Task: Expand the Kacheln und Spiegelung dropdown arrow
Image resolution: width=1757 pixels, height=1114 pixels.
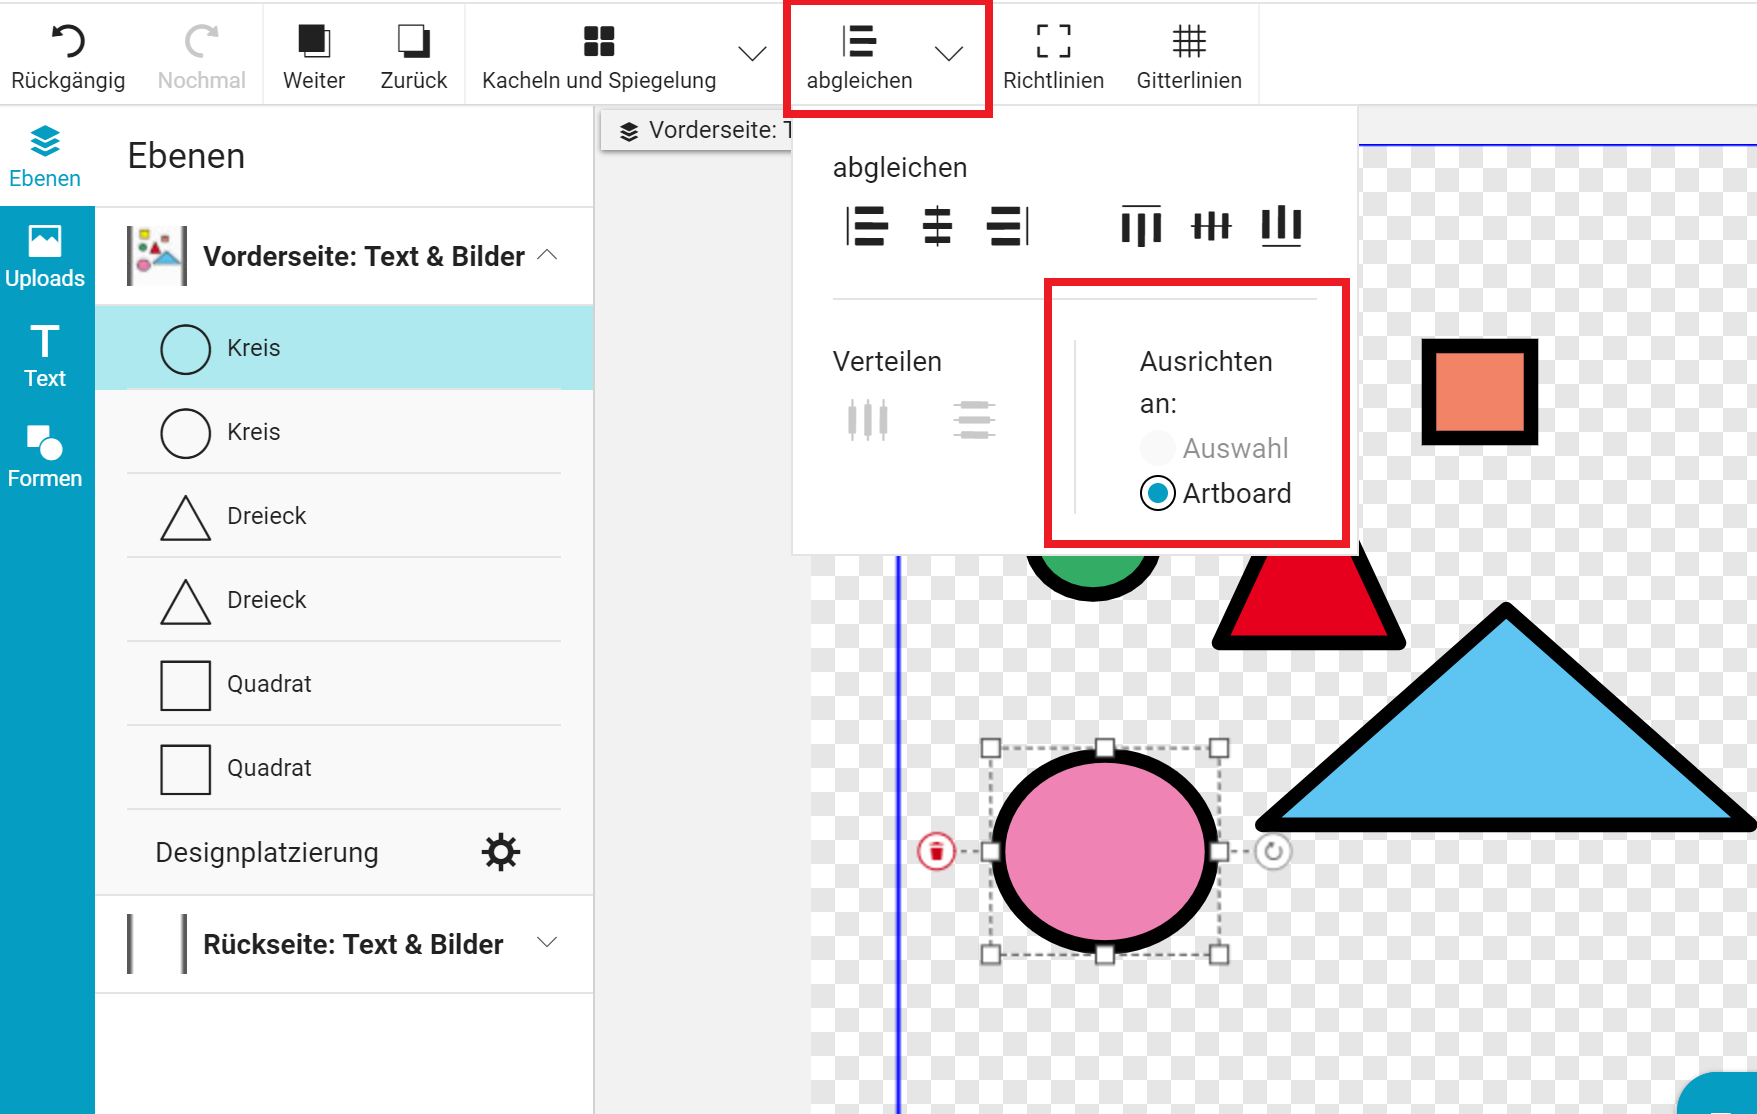Action: (752, 53)
